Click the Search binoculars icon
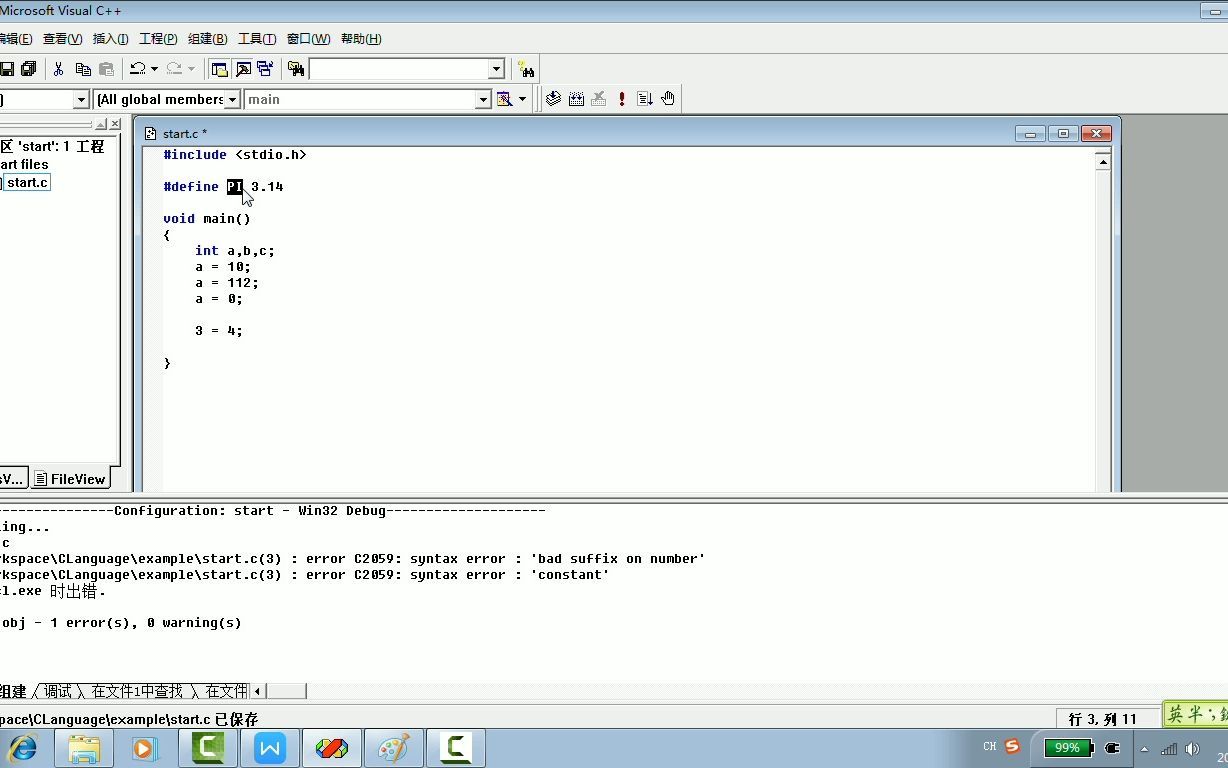 526,69
